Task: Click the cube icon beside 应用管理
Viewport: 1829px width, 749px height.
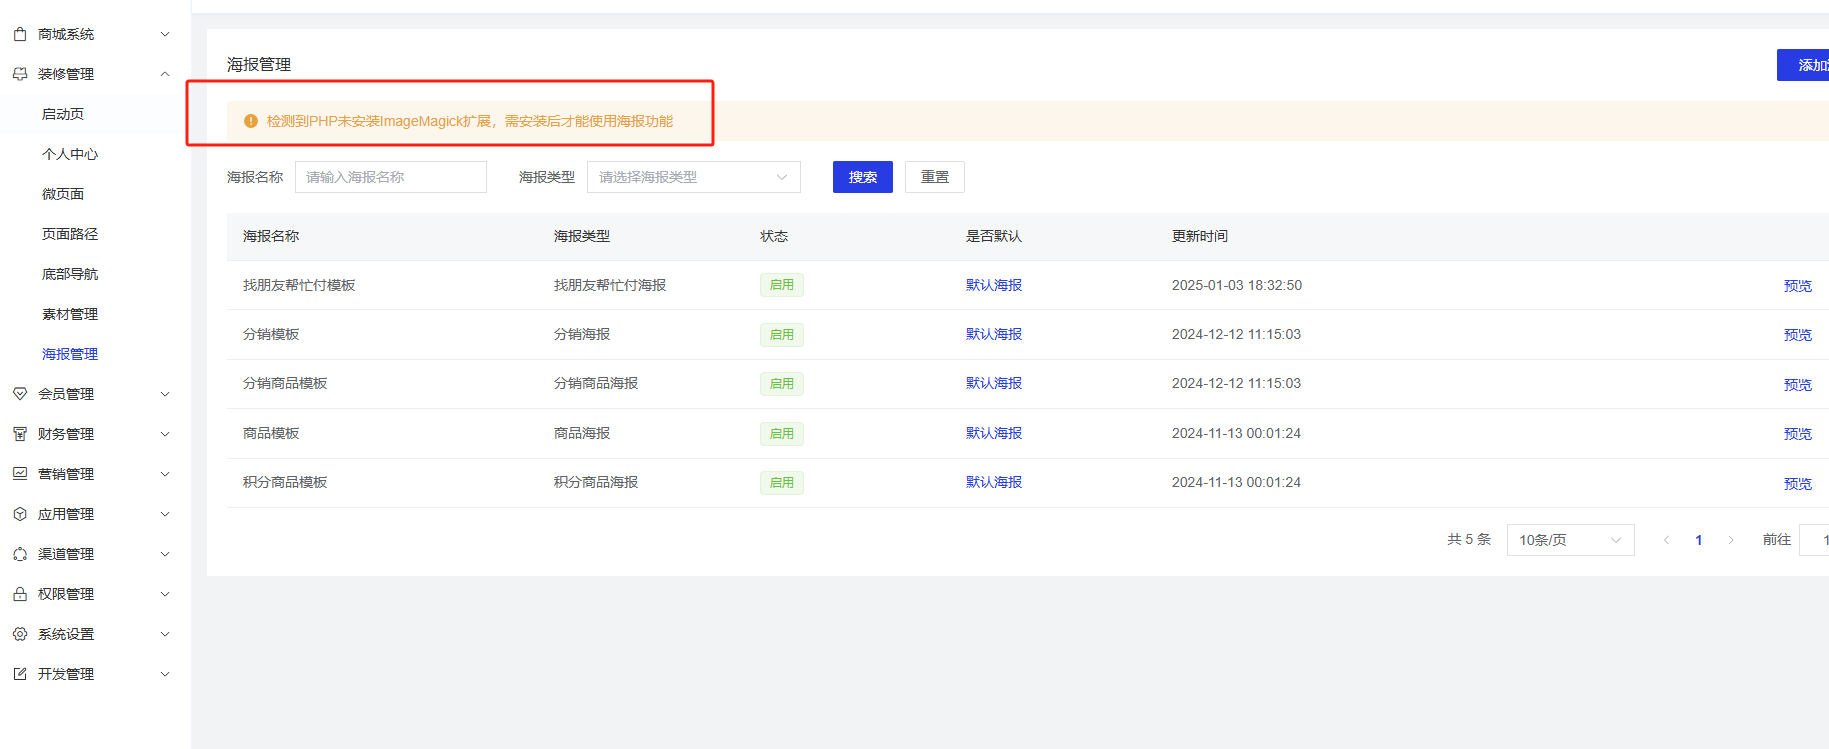Action: (20, 514)
